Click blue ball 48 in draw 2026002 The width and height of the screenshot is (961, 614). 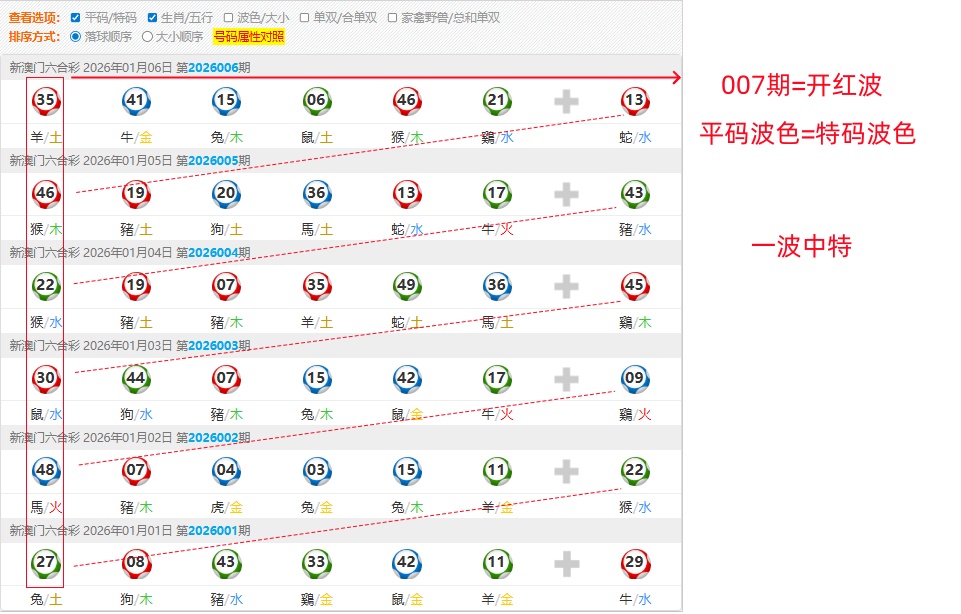click(x=45, y=471)
